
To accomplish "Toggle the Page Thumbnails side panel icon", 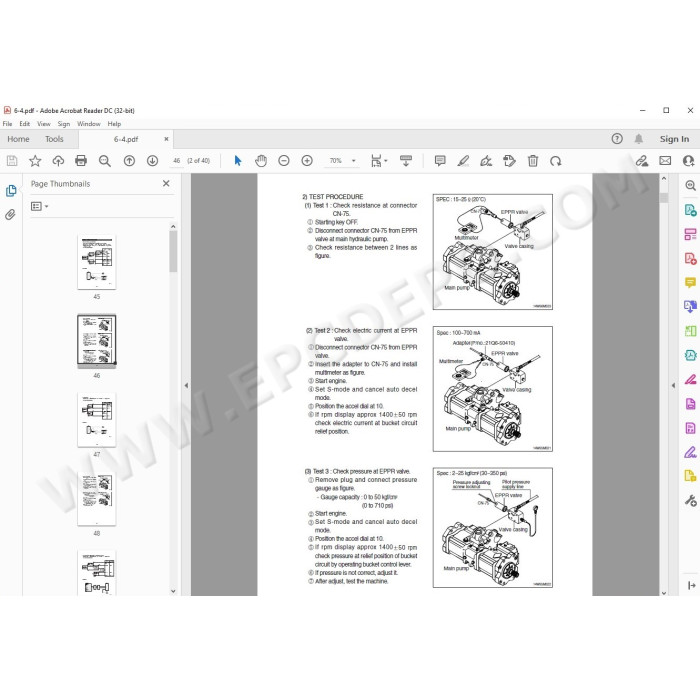I will coord(11,191).
